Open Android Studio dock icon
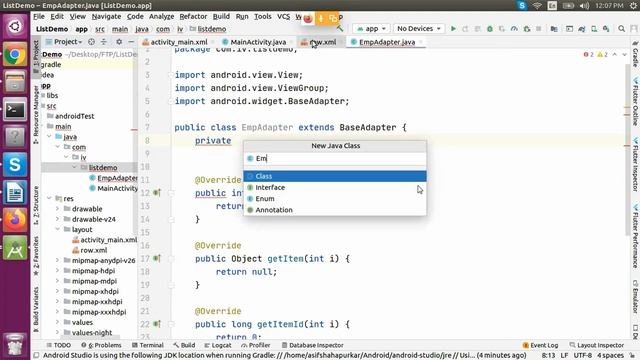Screen dimensions: 640x360 point(15,248)
